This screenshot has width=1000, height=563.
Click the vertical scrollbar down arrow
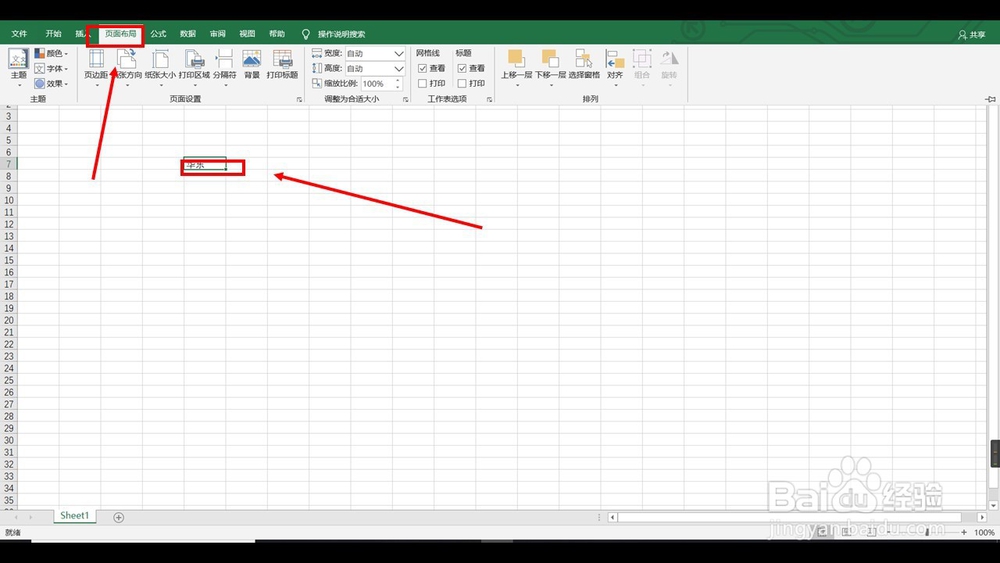(x=994, y=505)
